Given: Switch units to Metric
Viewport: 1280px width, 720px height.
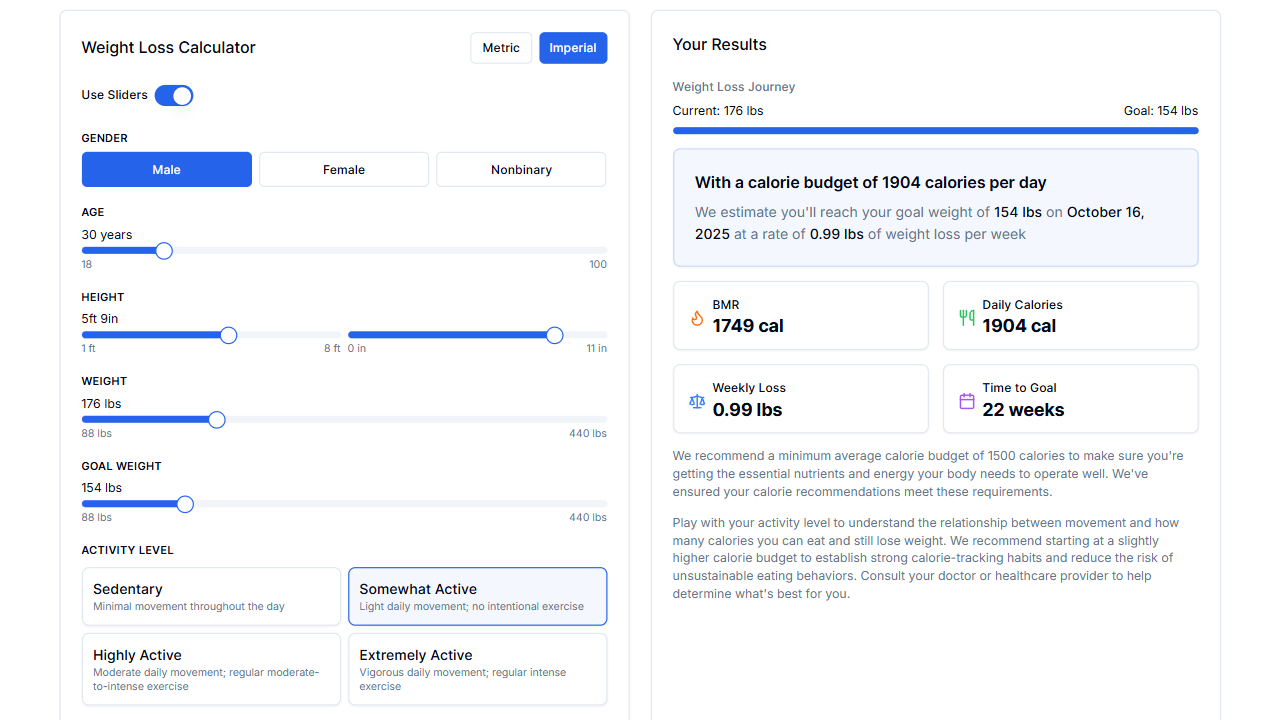Looking at the screenshot, I should (x=501, y=48).
